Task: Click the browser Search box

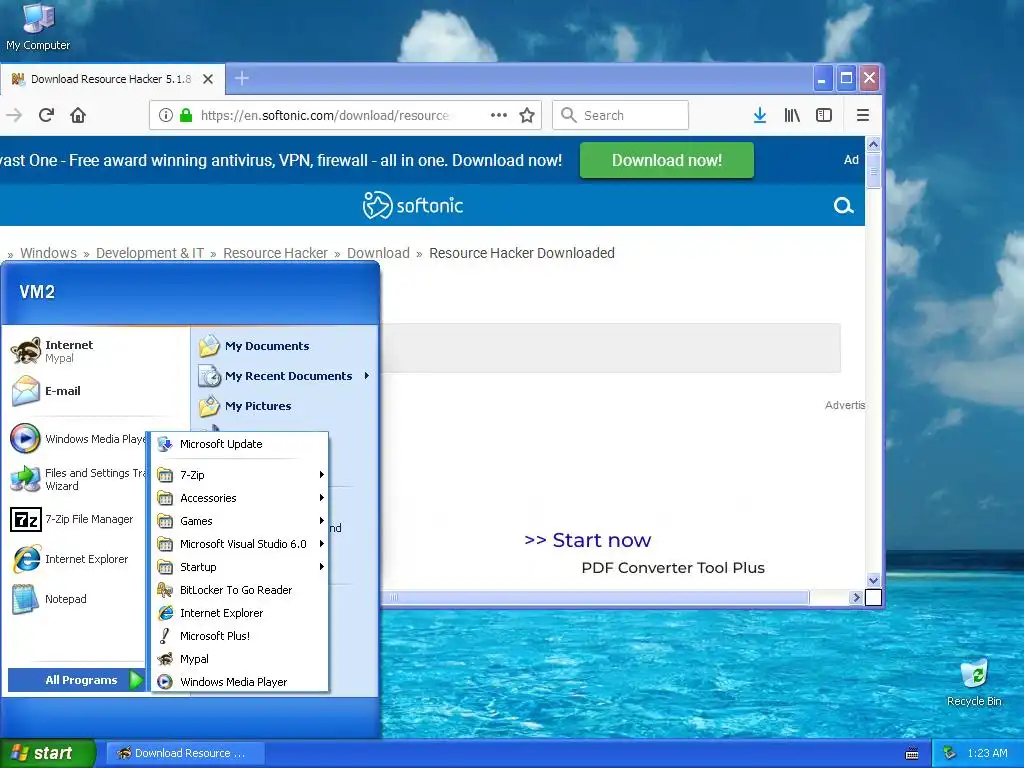Action: click(x=620, y=116)
